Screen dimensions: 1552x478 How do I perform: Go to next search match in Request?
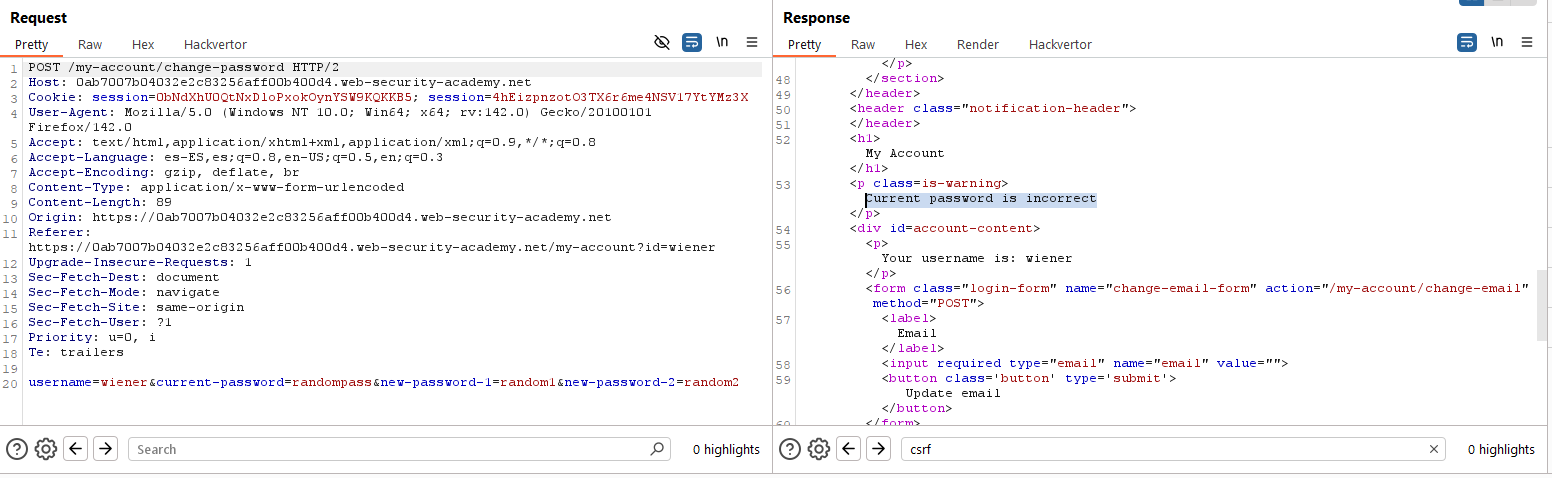[x=105, y=449]
